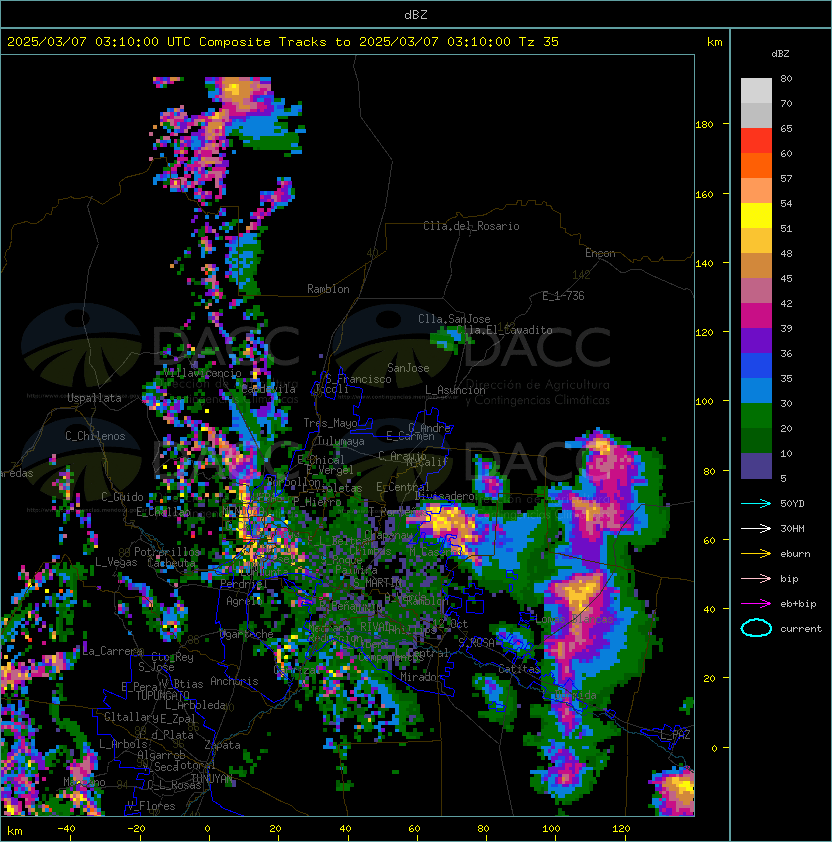Click the 'Tres_Mayo' place label
This screenshot has height=842, width=832.
click(330, 423)
